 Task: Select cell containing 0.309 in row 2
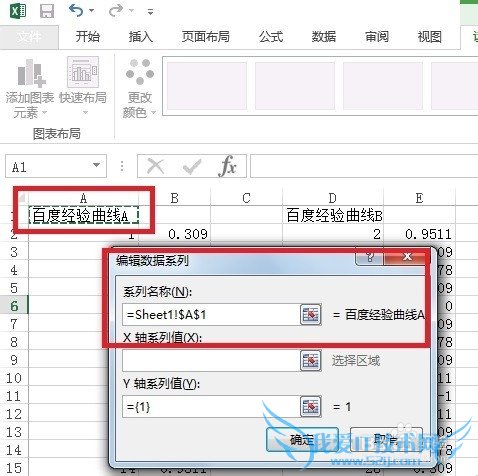(175, 234)
